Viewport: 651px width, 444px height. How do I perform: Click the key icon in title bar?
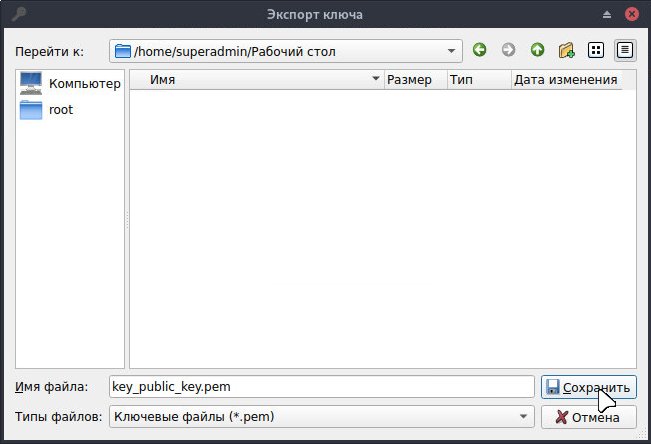(15, 14)
